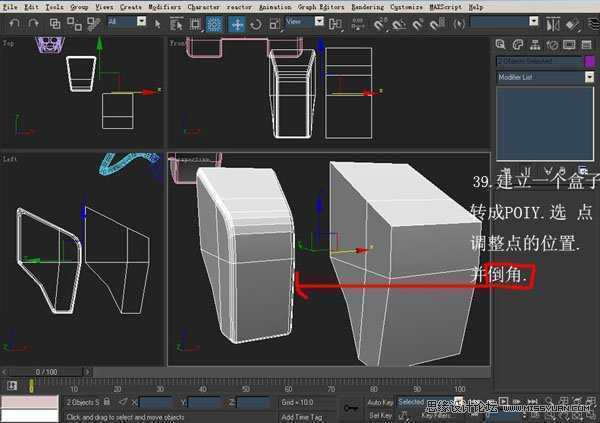Open the Group menu
The width and height of the screenshot is (600, 423).
tap(79, 7)
